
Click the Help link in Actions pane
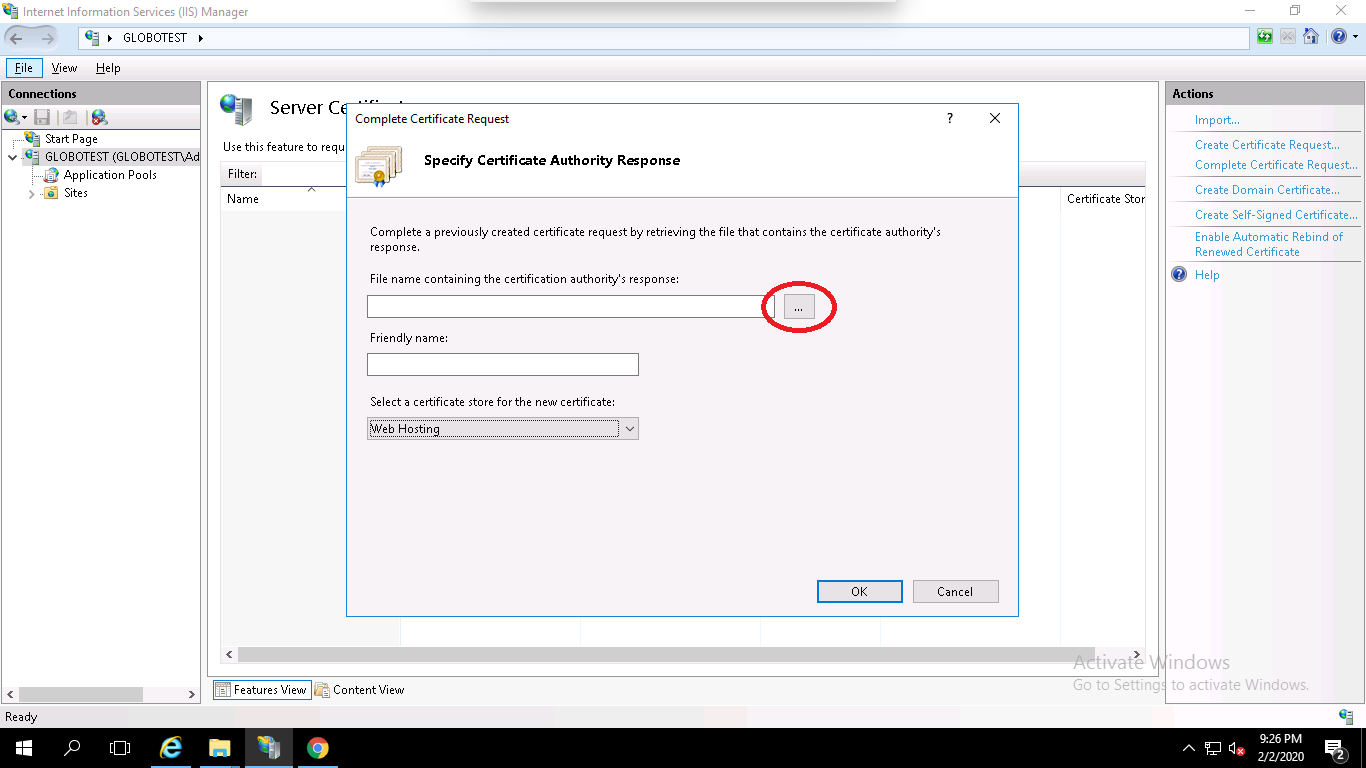(x=1207, y=275)
